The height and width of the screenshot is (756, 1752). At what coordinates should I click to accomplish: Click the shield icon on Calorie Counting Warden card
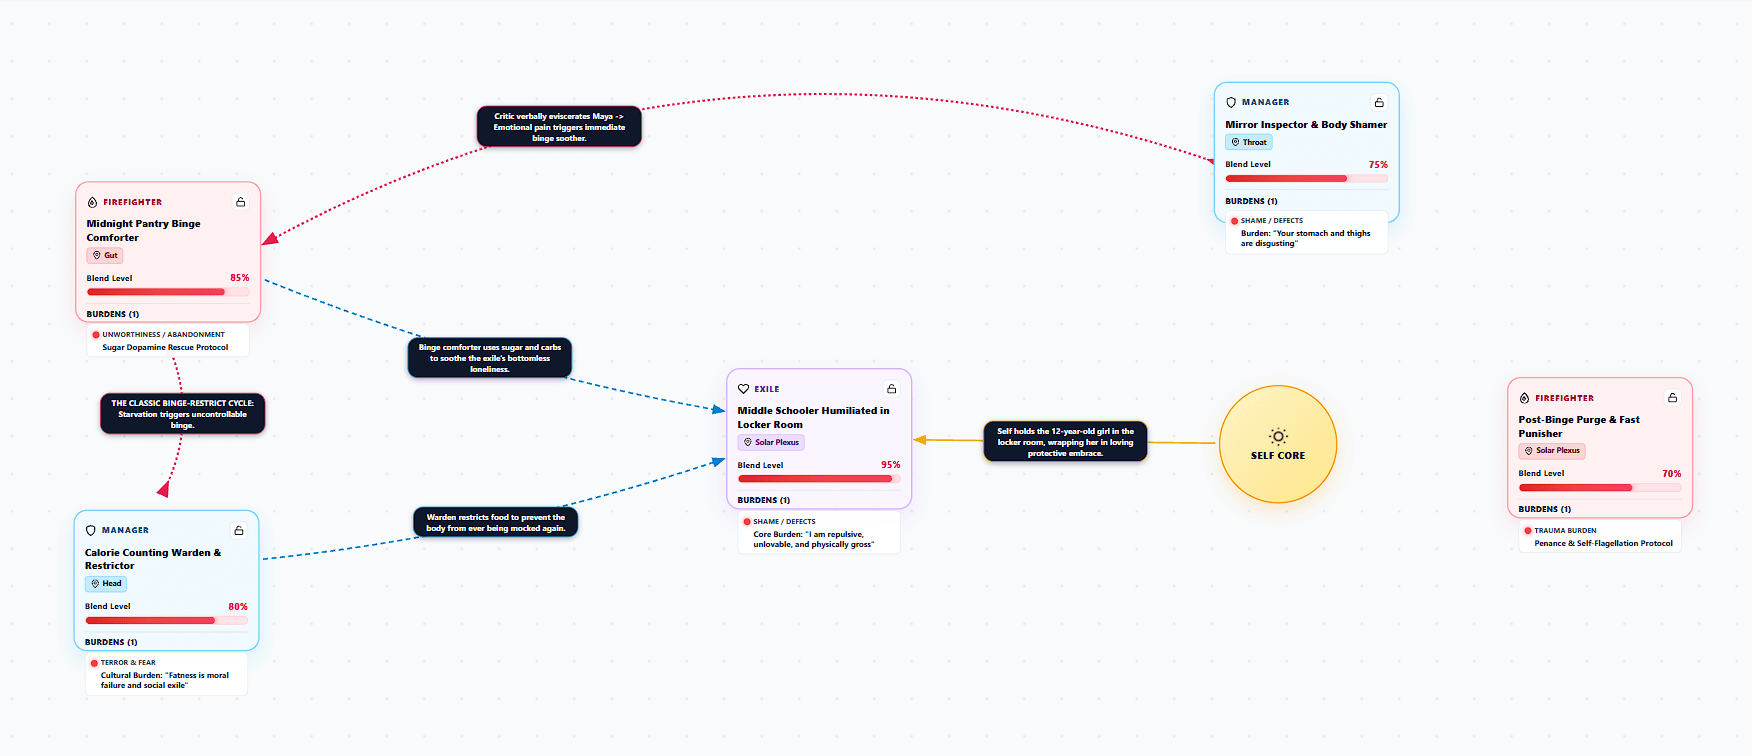[91, 530]
